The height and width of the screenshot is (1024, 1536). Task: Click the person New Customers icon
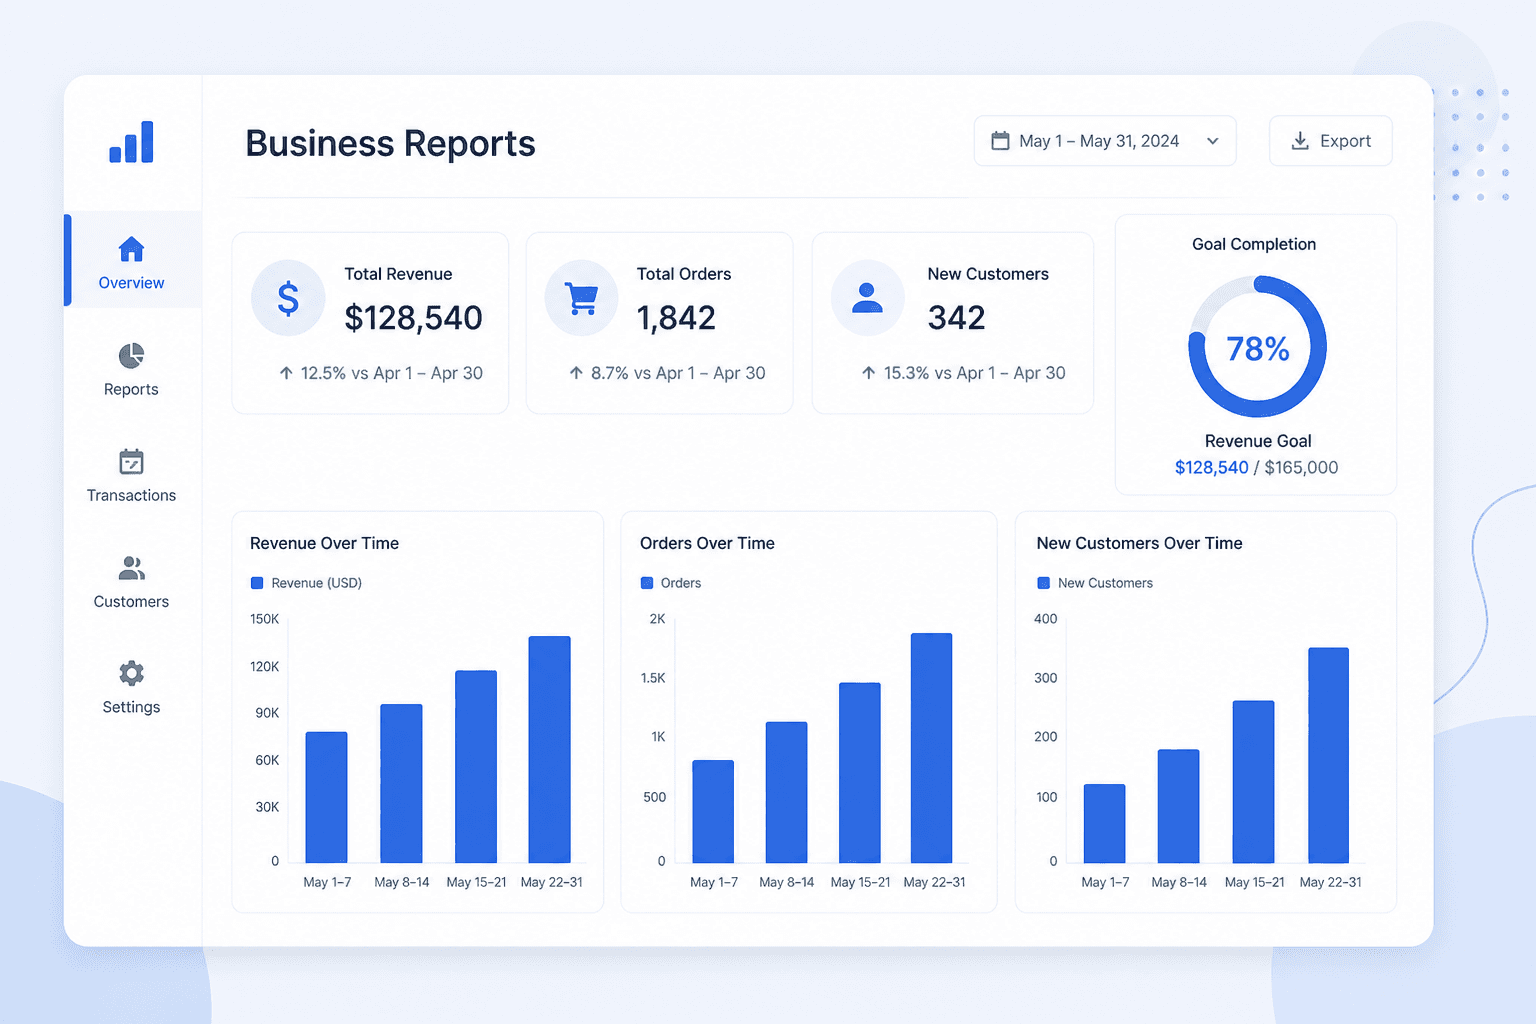867,298
